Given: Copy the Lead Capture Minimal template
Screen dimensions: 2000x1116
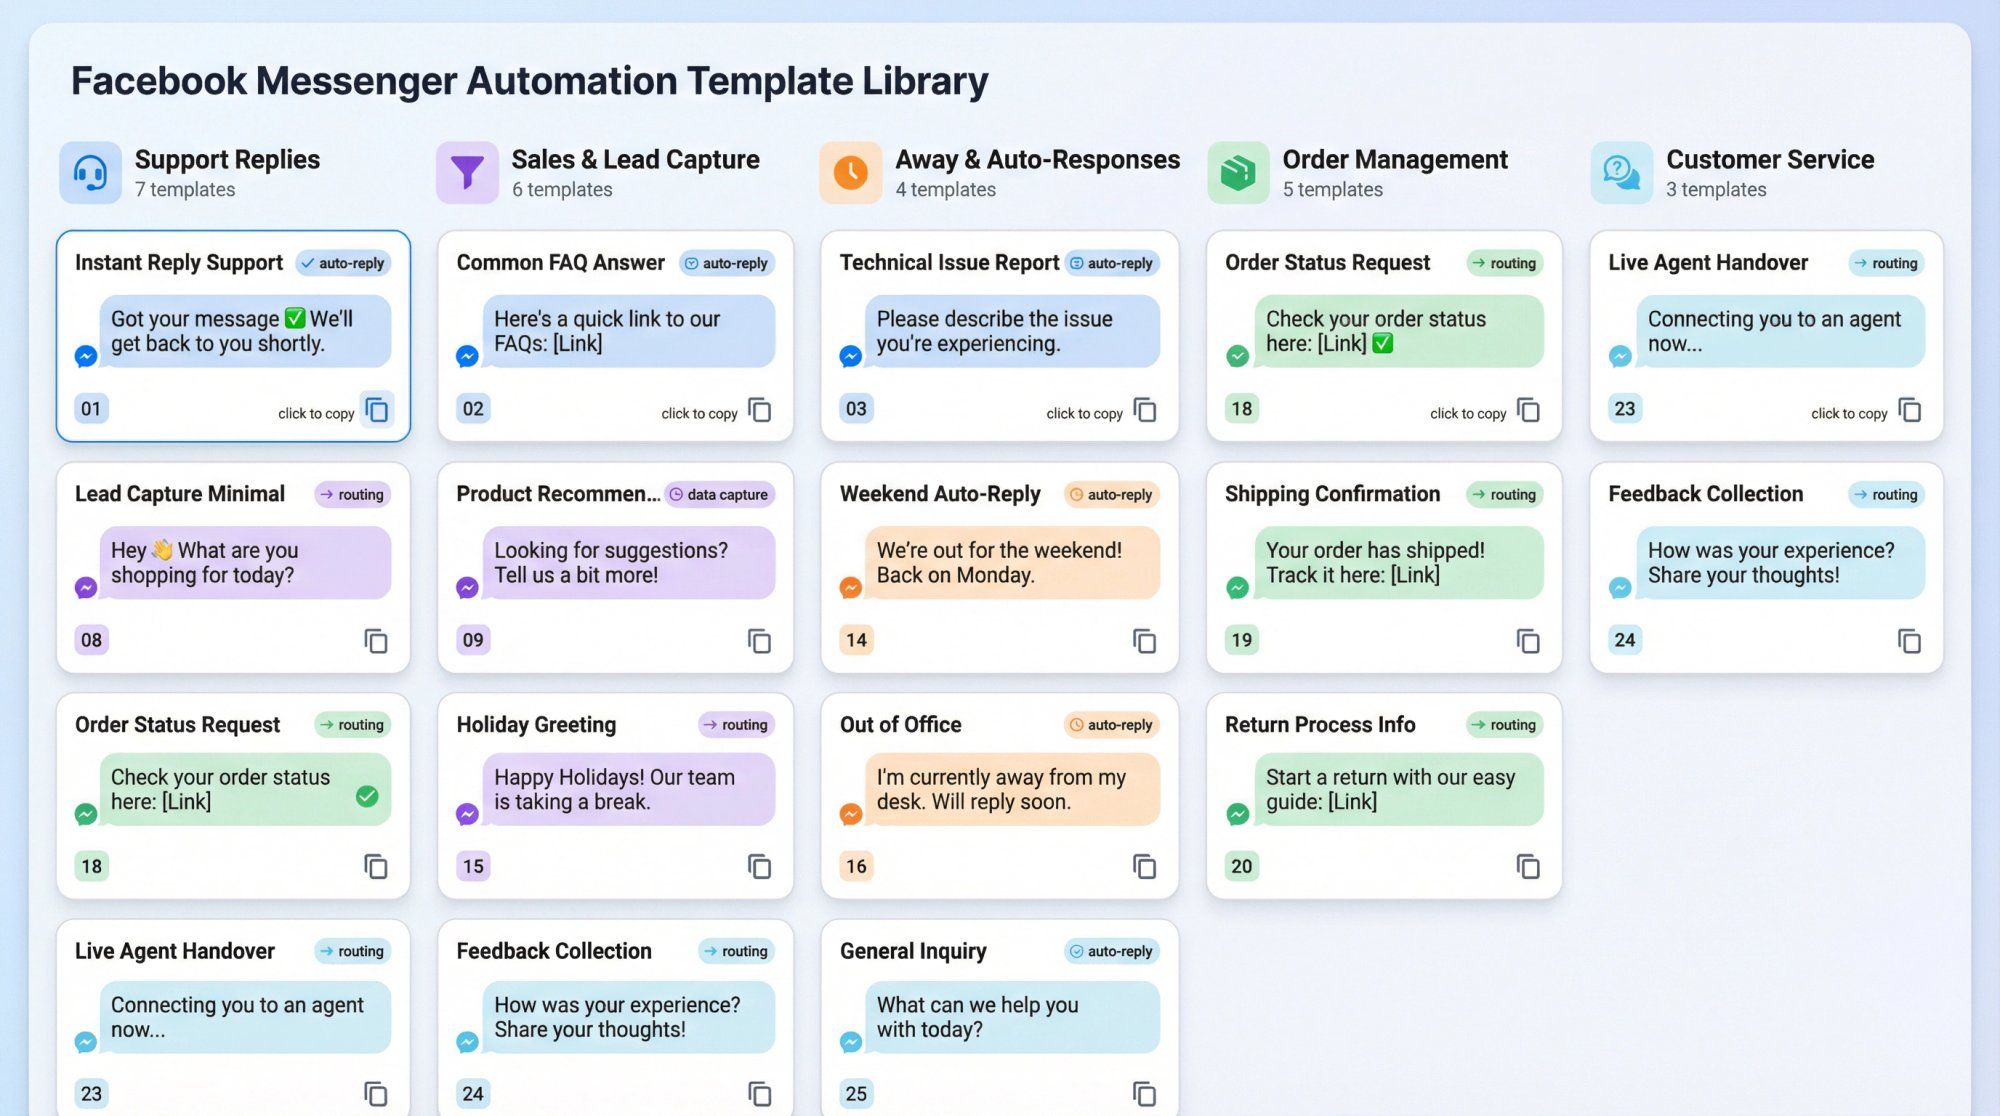Looking at the screenshot, I should tap(376, 641).
